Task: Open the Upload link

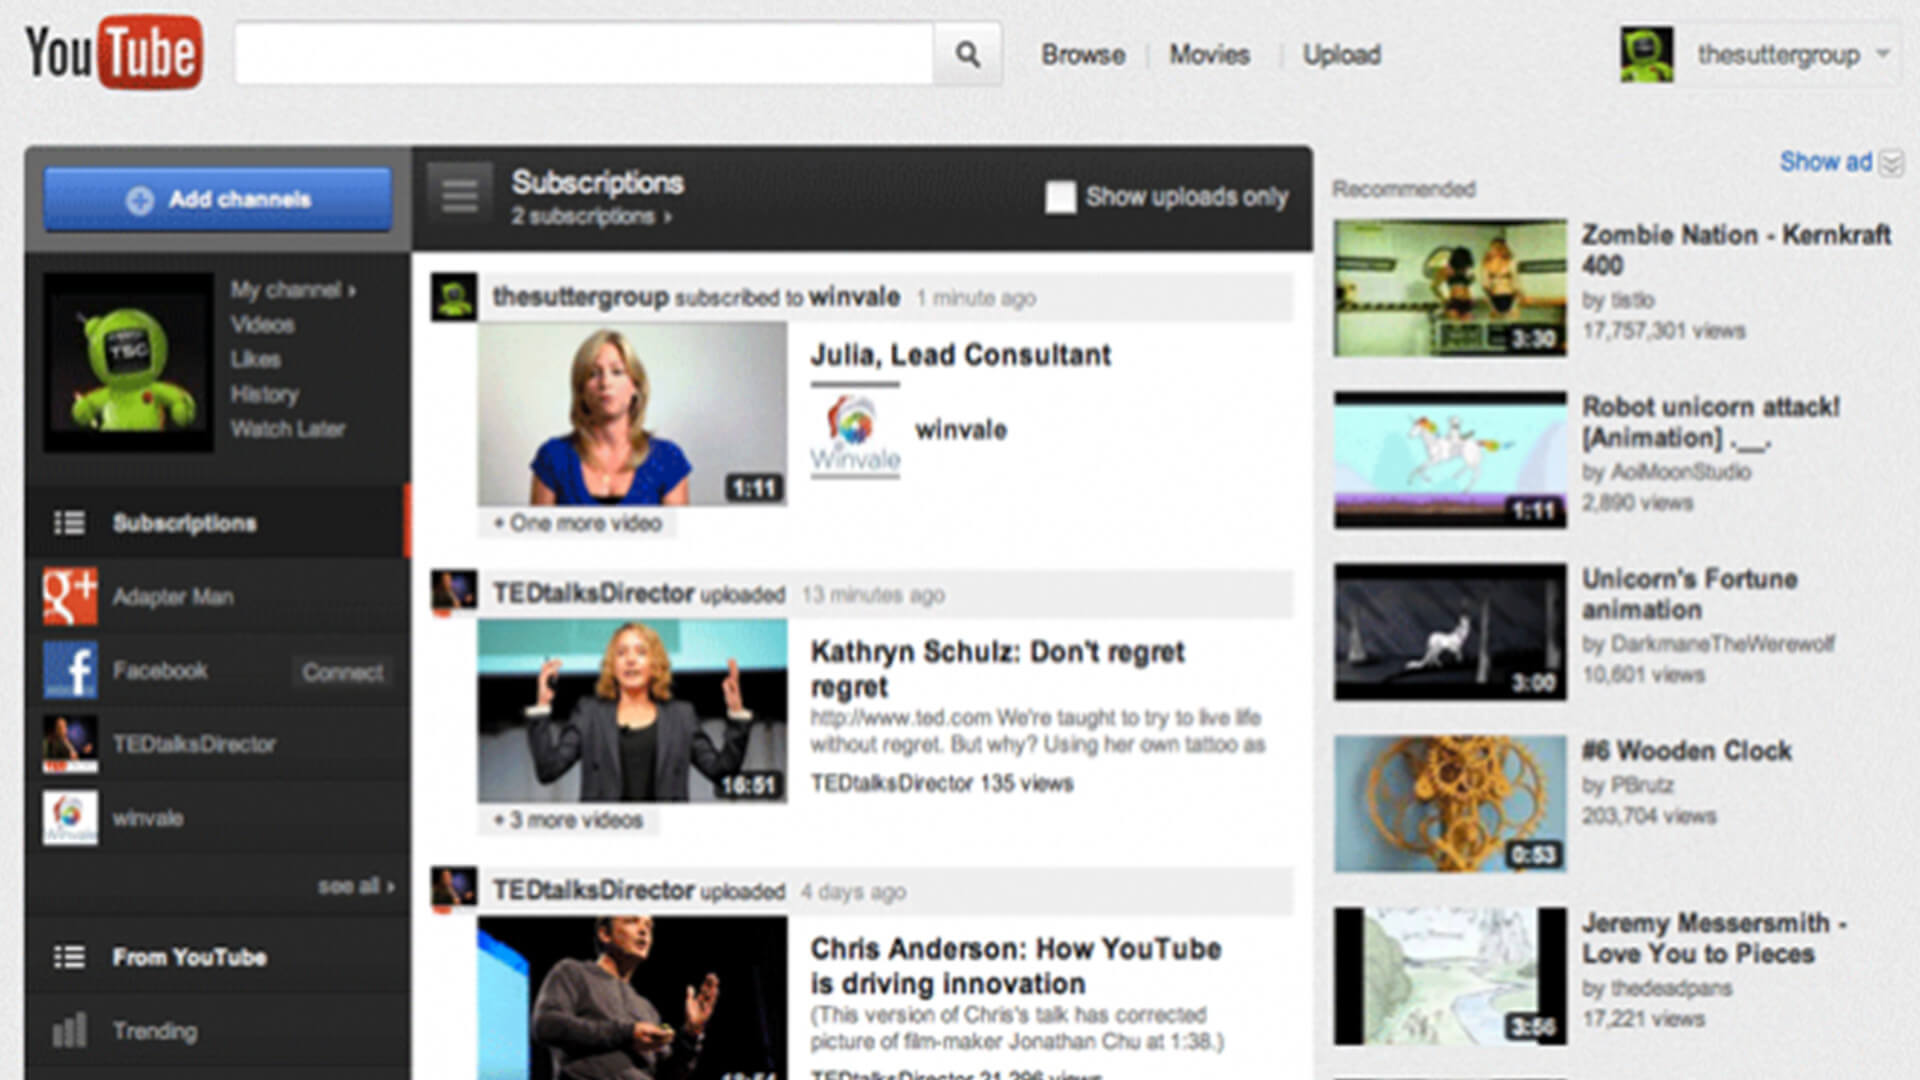Action: click(1341, 55)
